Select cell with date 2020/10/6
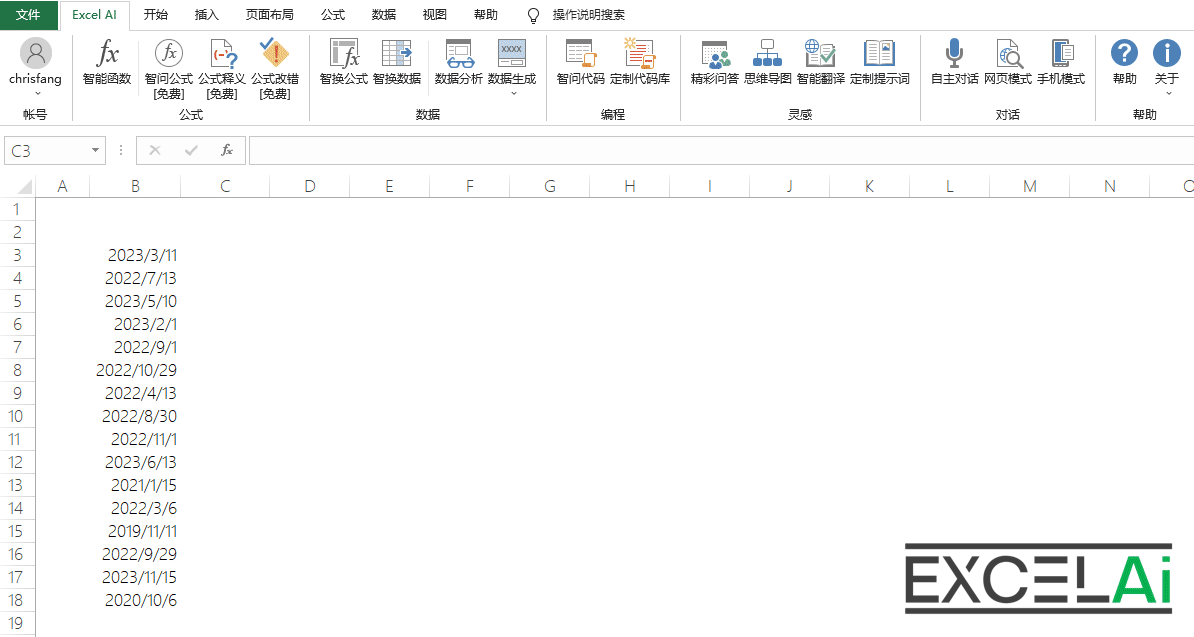1194x637 pixels. [x=135, y=600]
